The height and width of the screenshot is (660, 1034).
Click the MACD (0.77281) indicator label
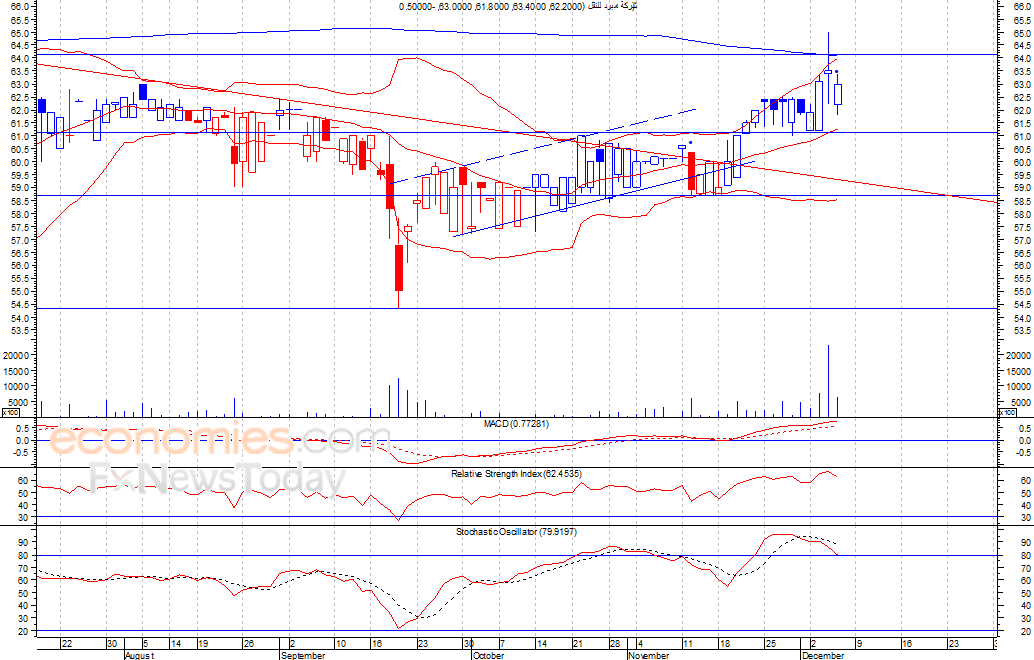[516, 423]
